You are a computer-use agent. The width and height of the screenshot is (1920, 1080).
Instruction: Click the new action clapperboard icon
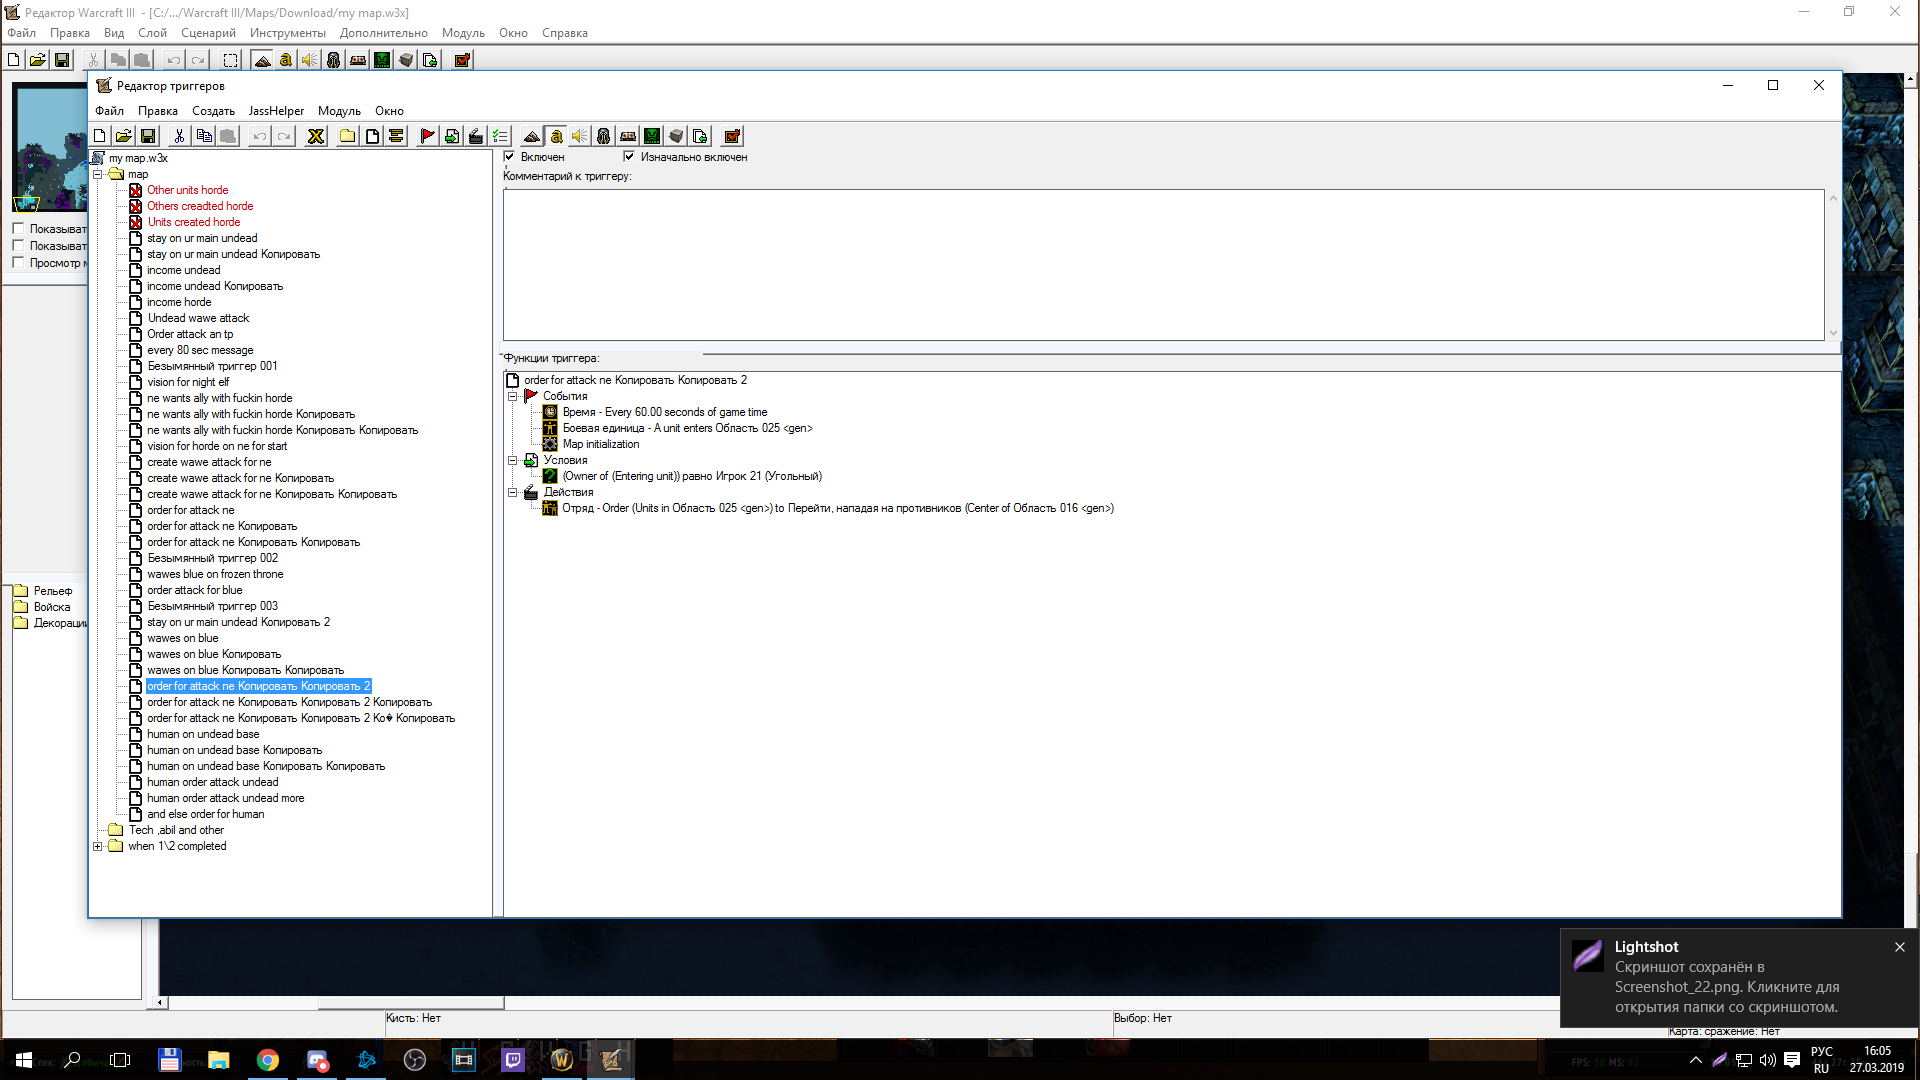coord(476,137)
